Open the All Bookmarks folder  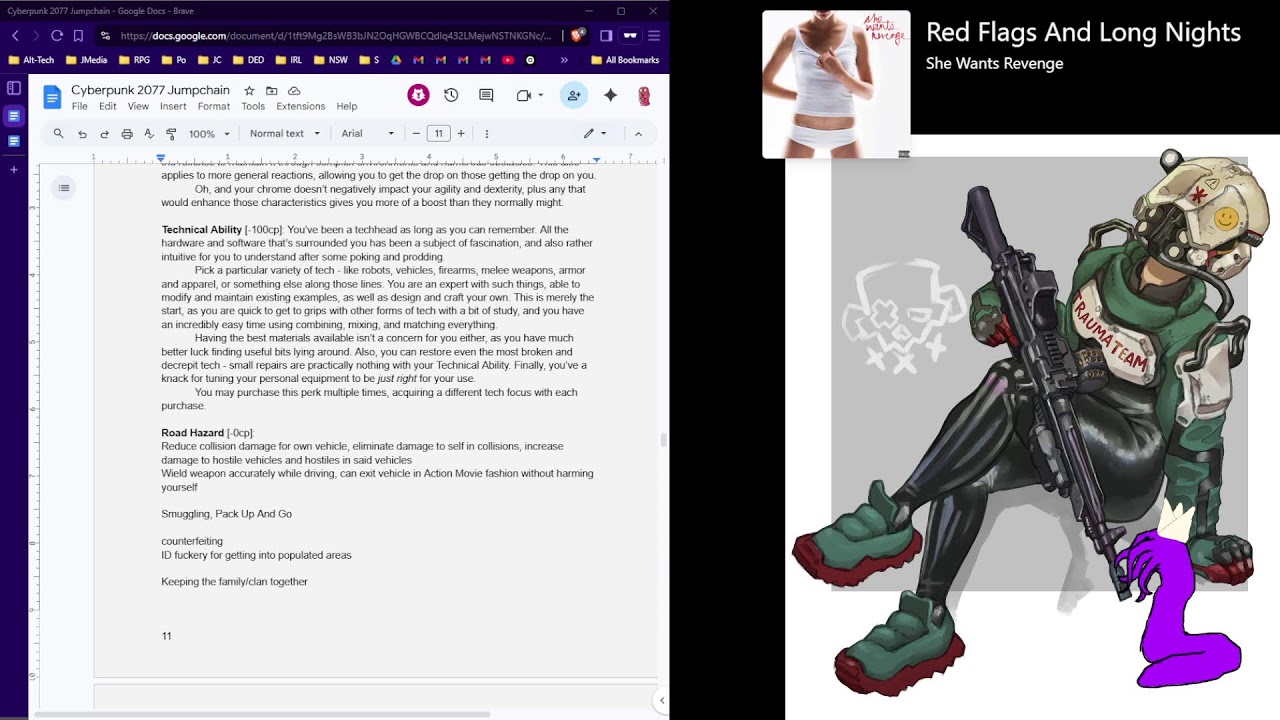click(x=625, y=60)
